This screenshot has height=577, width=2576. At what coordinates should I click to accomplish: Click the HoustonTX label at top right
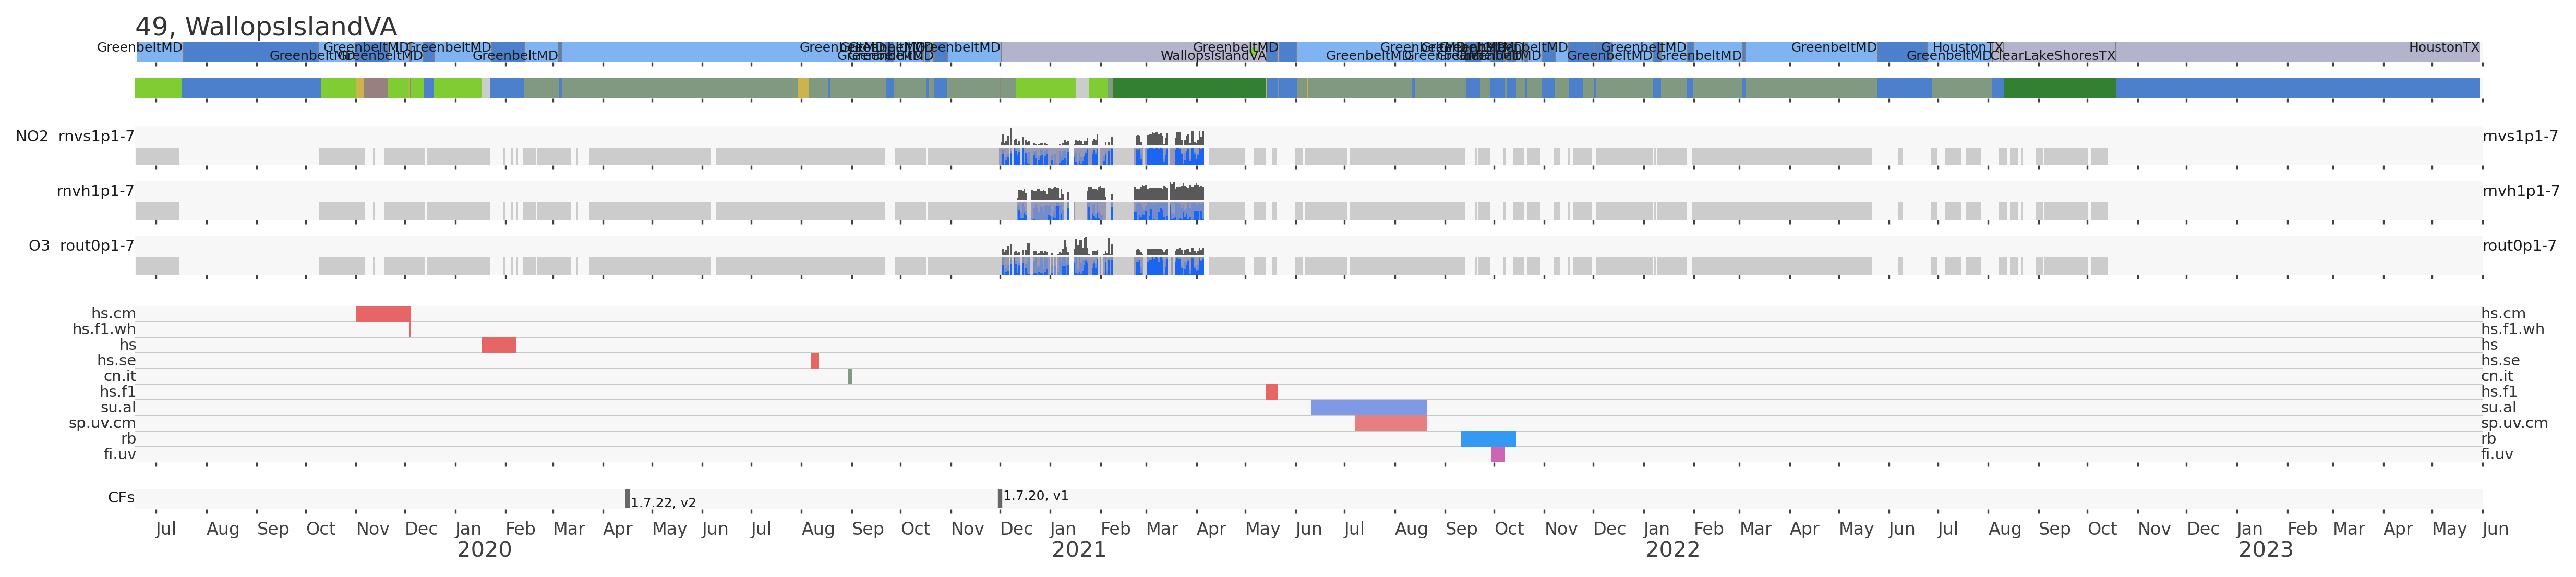click(2443, 47)
